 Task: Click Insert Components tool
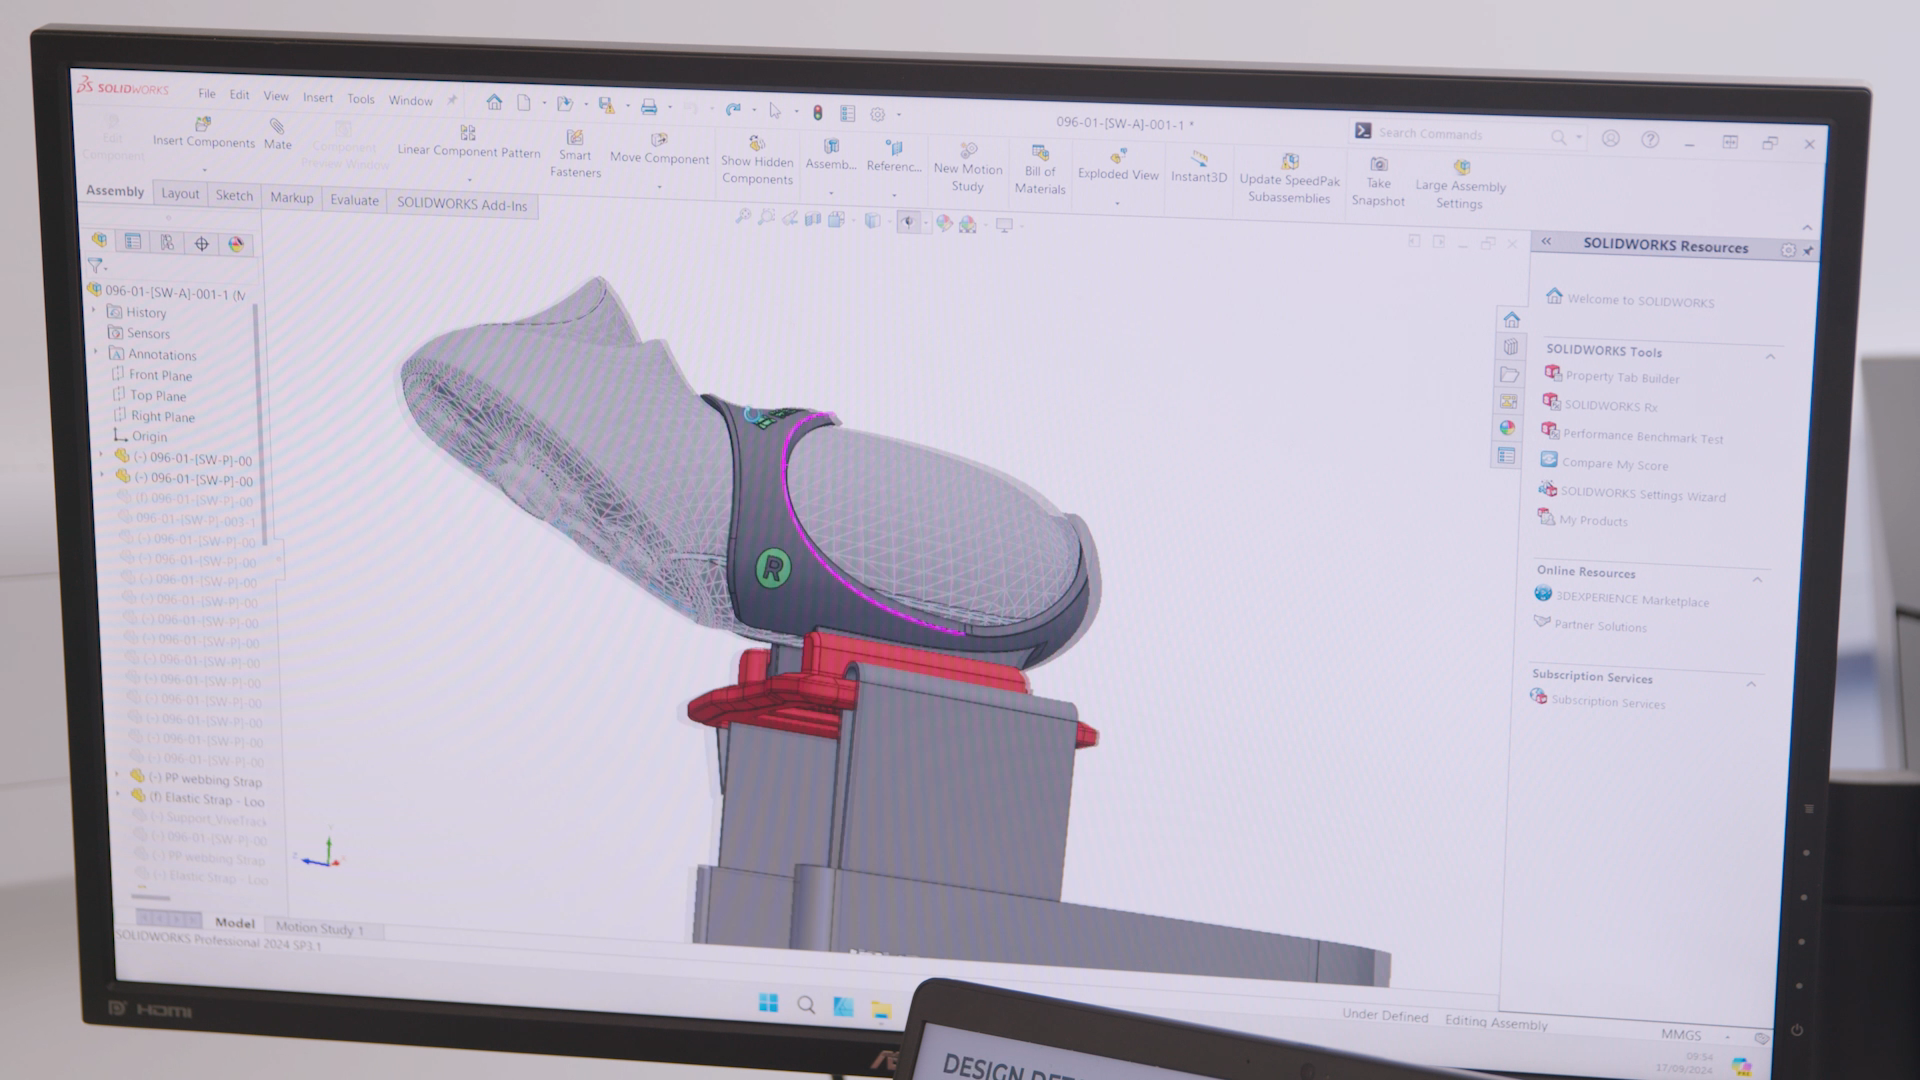204,133
